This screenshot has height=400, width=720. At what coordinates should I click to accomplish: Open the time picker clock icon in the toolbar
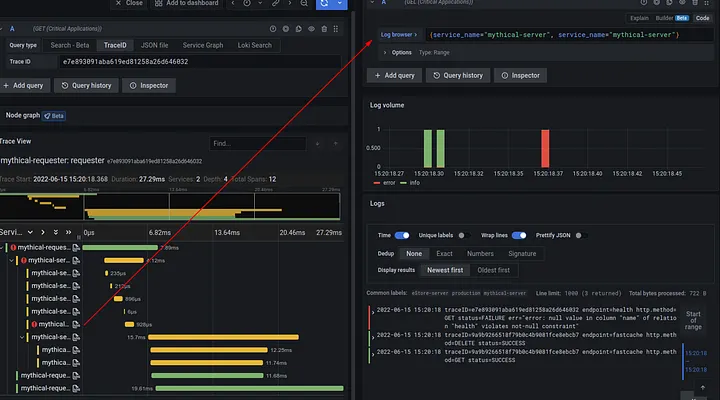247,3
